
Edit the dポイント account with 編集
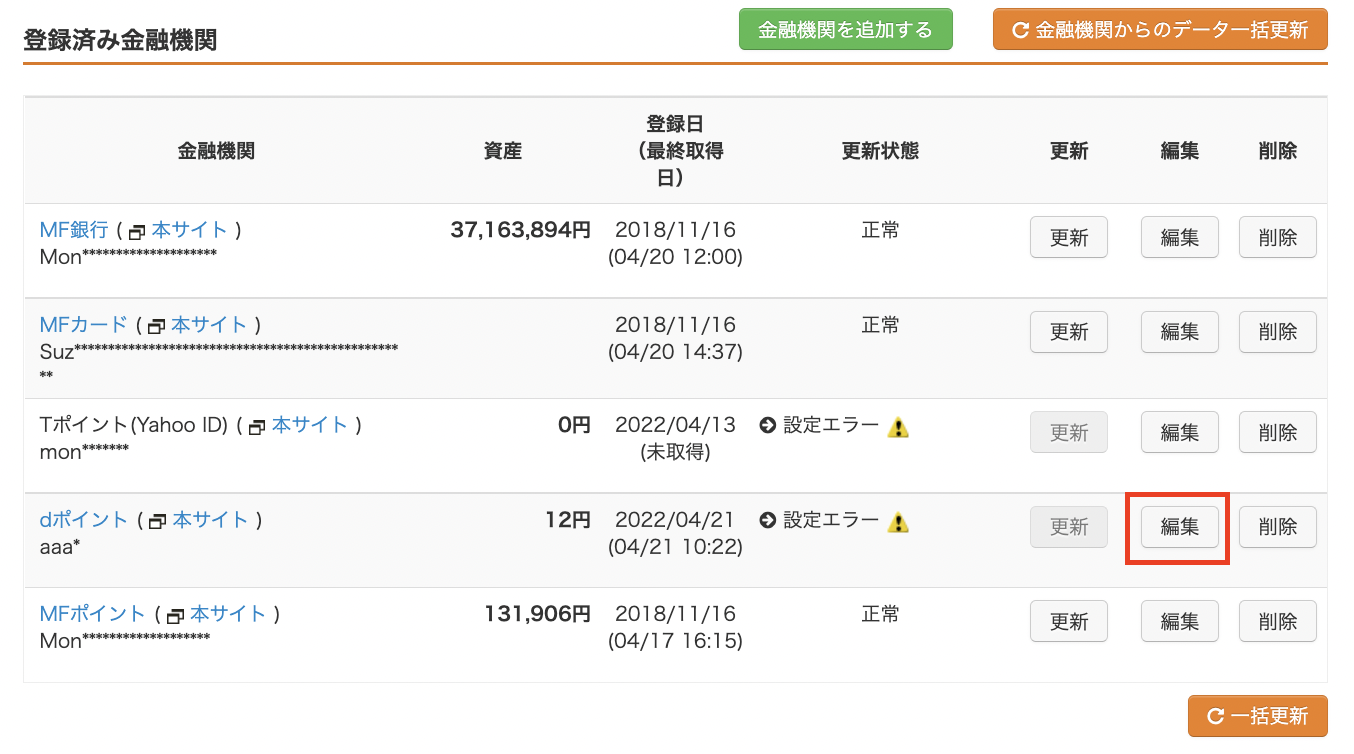(1180, 527)
